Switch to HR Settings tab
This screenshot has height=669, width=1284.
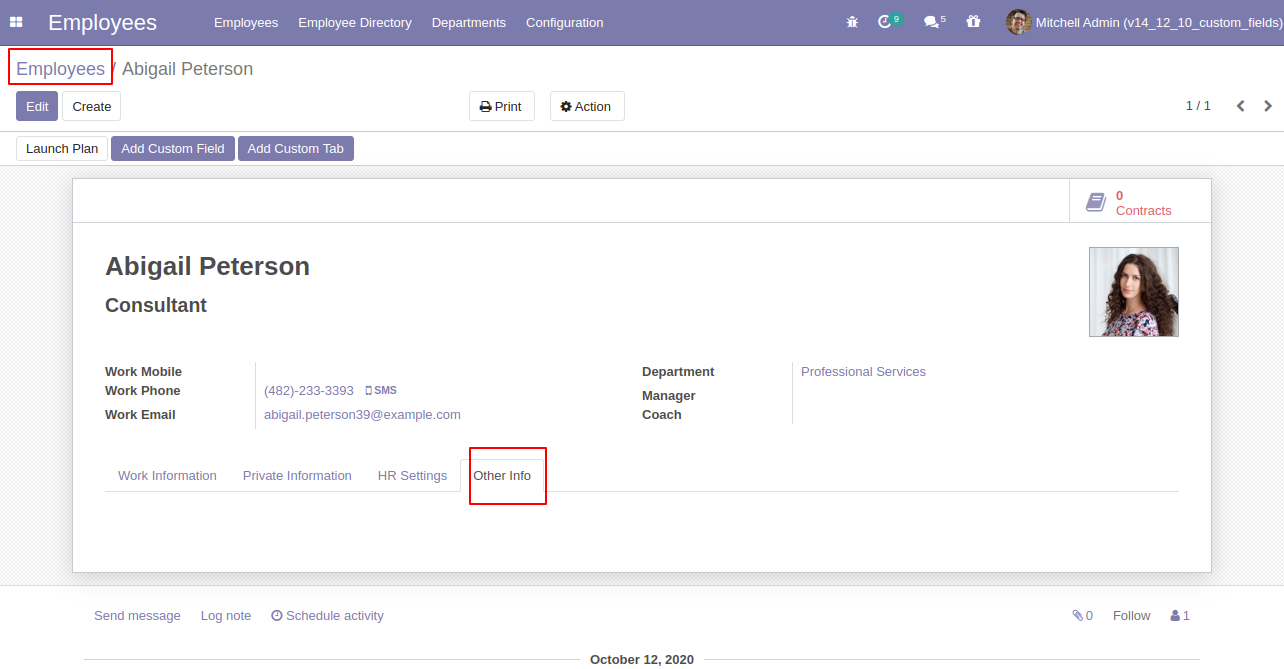412,476
